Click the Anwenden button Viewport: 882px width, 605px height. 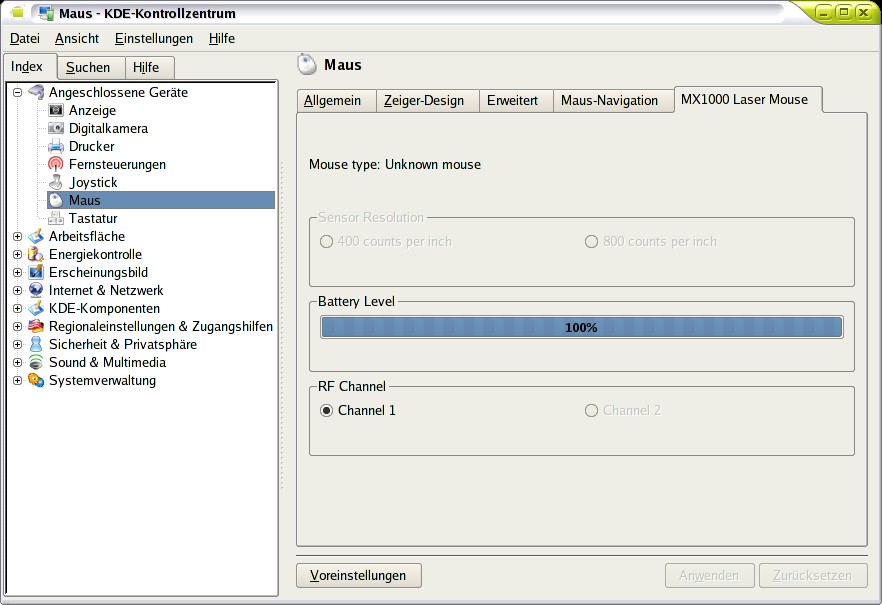pyautogui.click(x=709, y=576)
